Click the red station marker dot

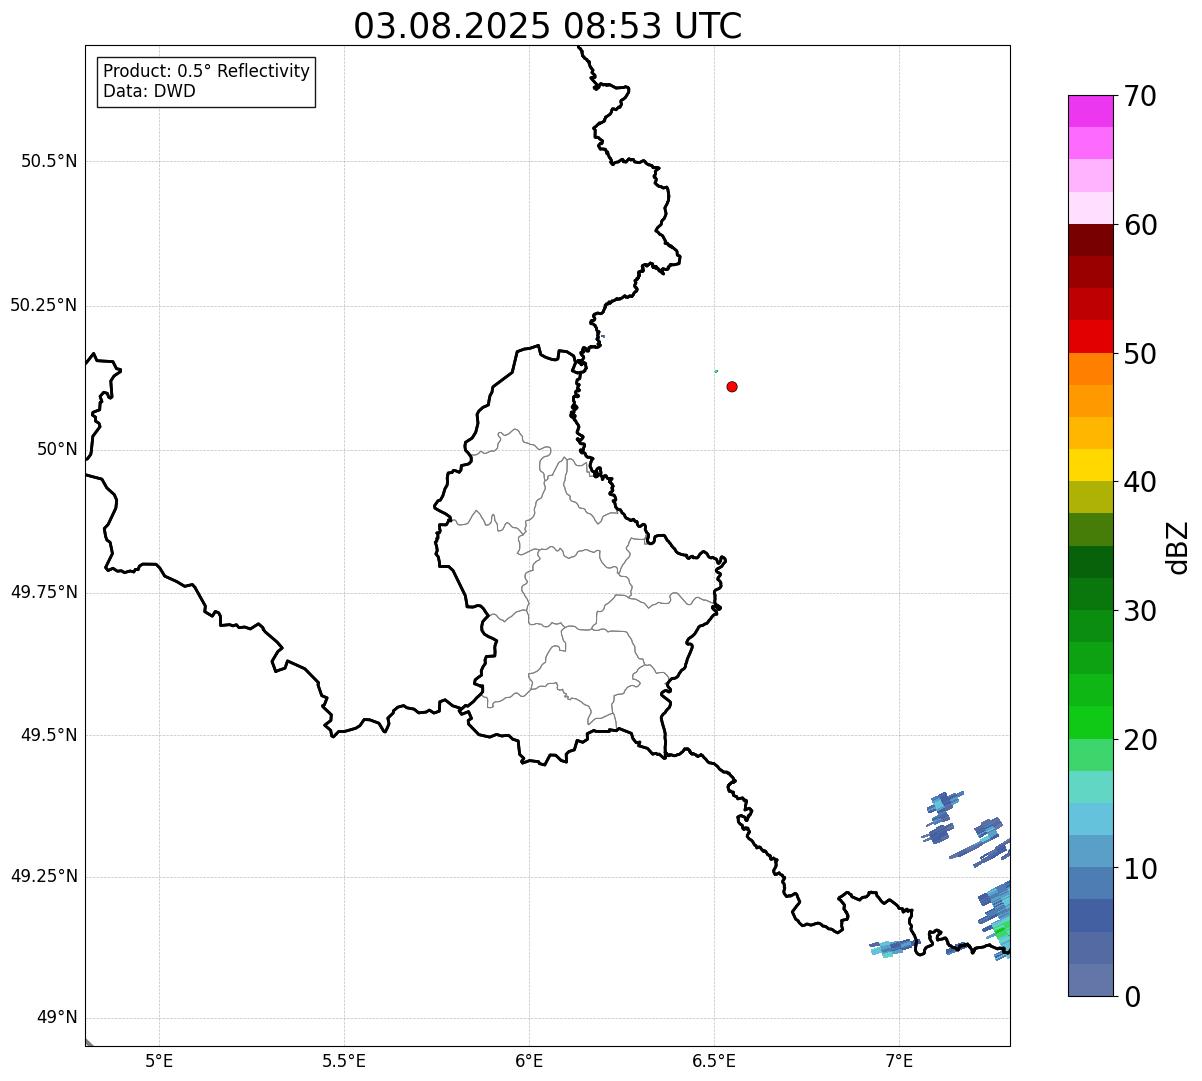point(732,386)
